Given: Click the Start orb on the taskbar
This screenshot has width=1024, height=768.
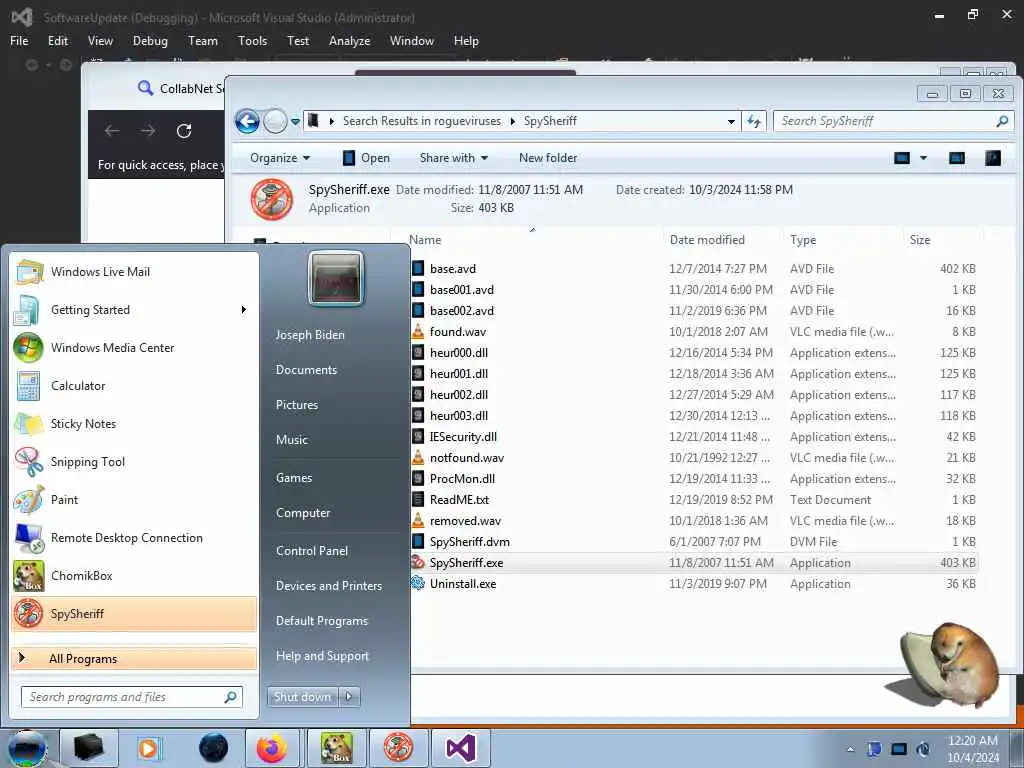Looking at the screenshot, I should point(27,748).
